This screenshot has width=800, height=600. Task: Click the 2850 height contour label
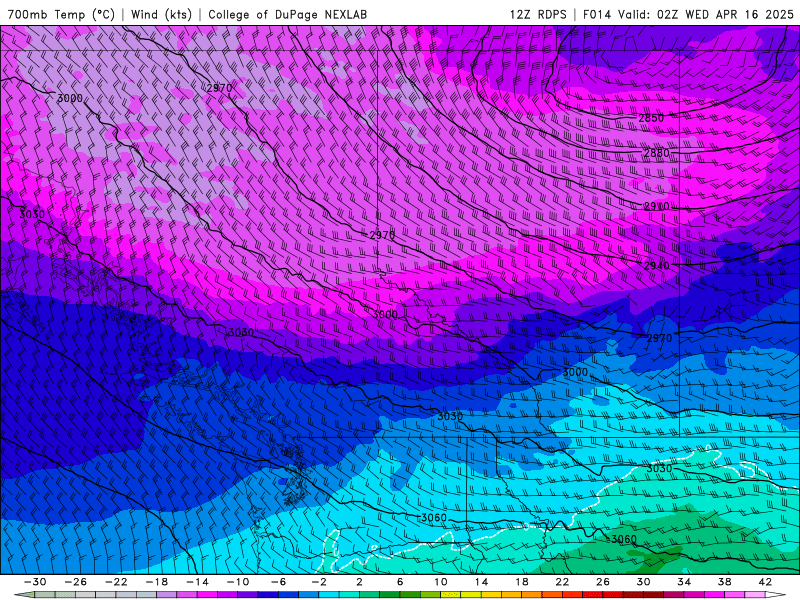pyautogui.click(x=651, y=118)
